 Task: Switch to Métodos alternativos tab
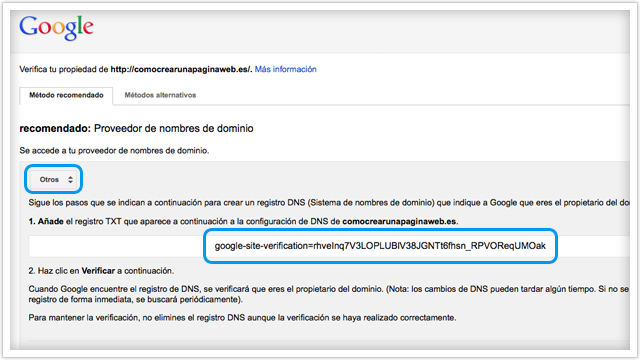(x=160, y=96)
